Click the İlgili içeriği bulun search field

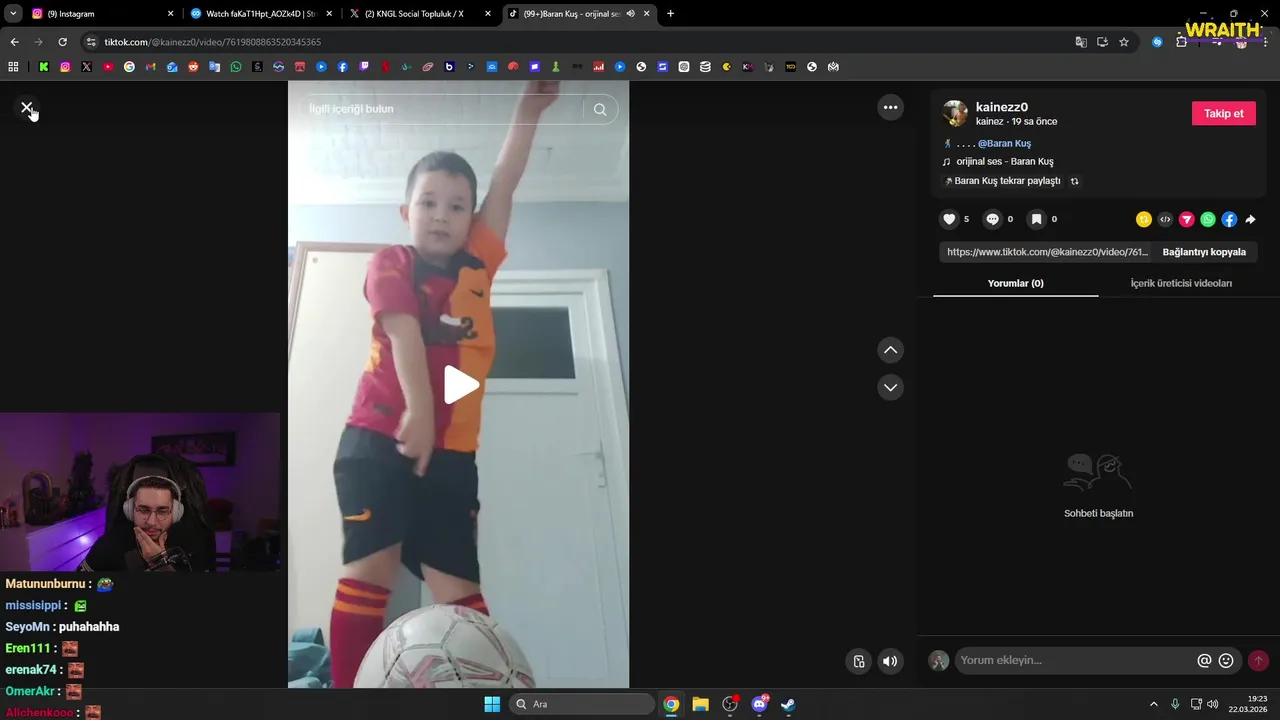point(442,109)
